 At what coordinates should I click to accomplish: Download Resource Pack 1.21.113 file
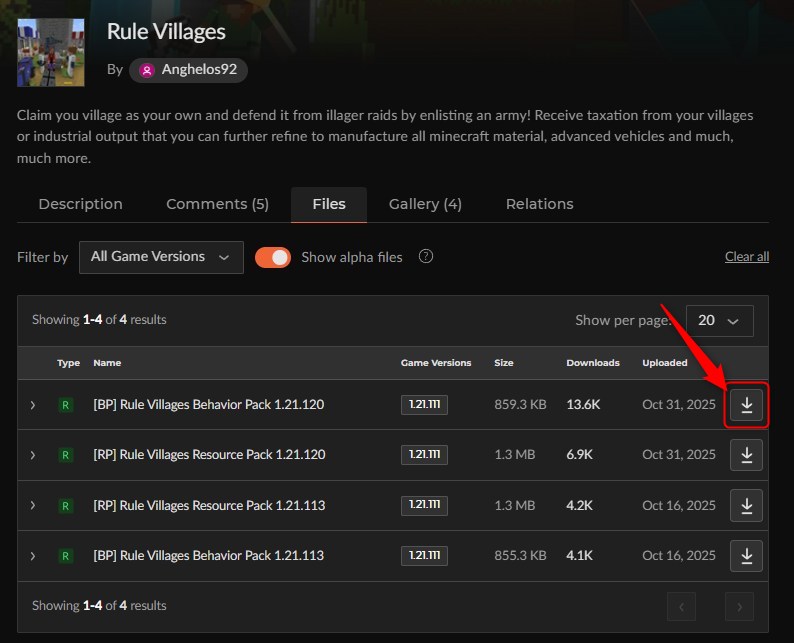(746, 505)
